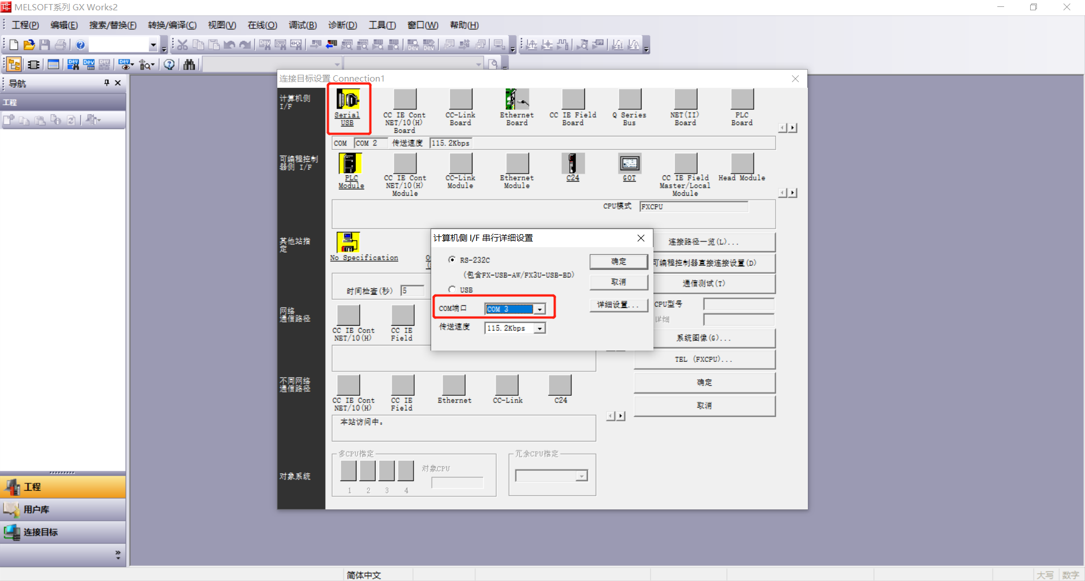1085x581 pixels.
Task: Click 简体中文 in the status bar
Action: [x=363, y=575]
